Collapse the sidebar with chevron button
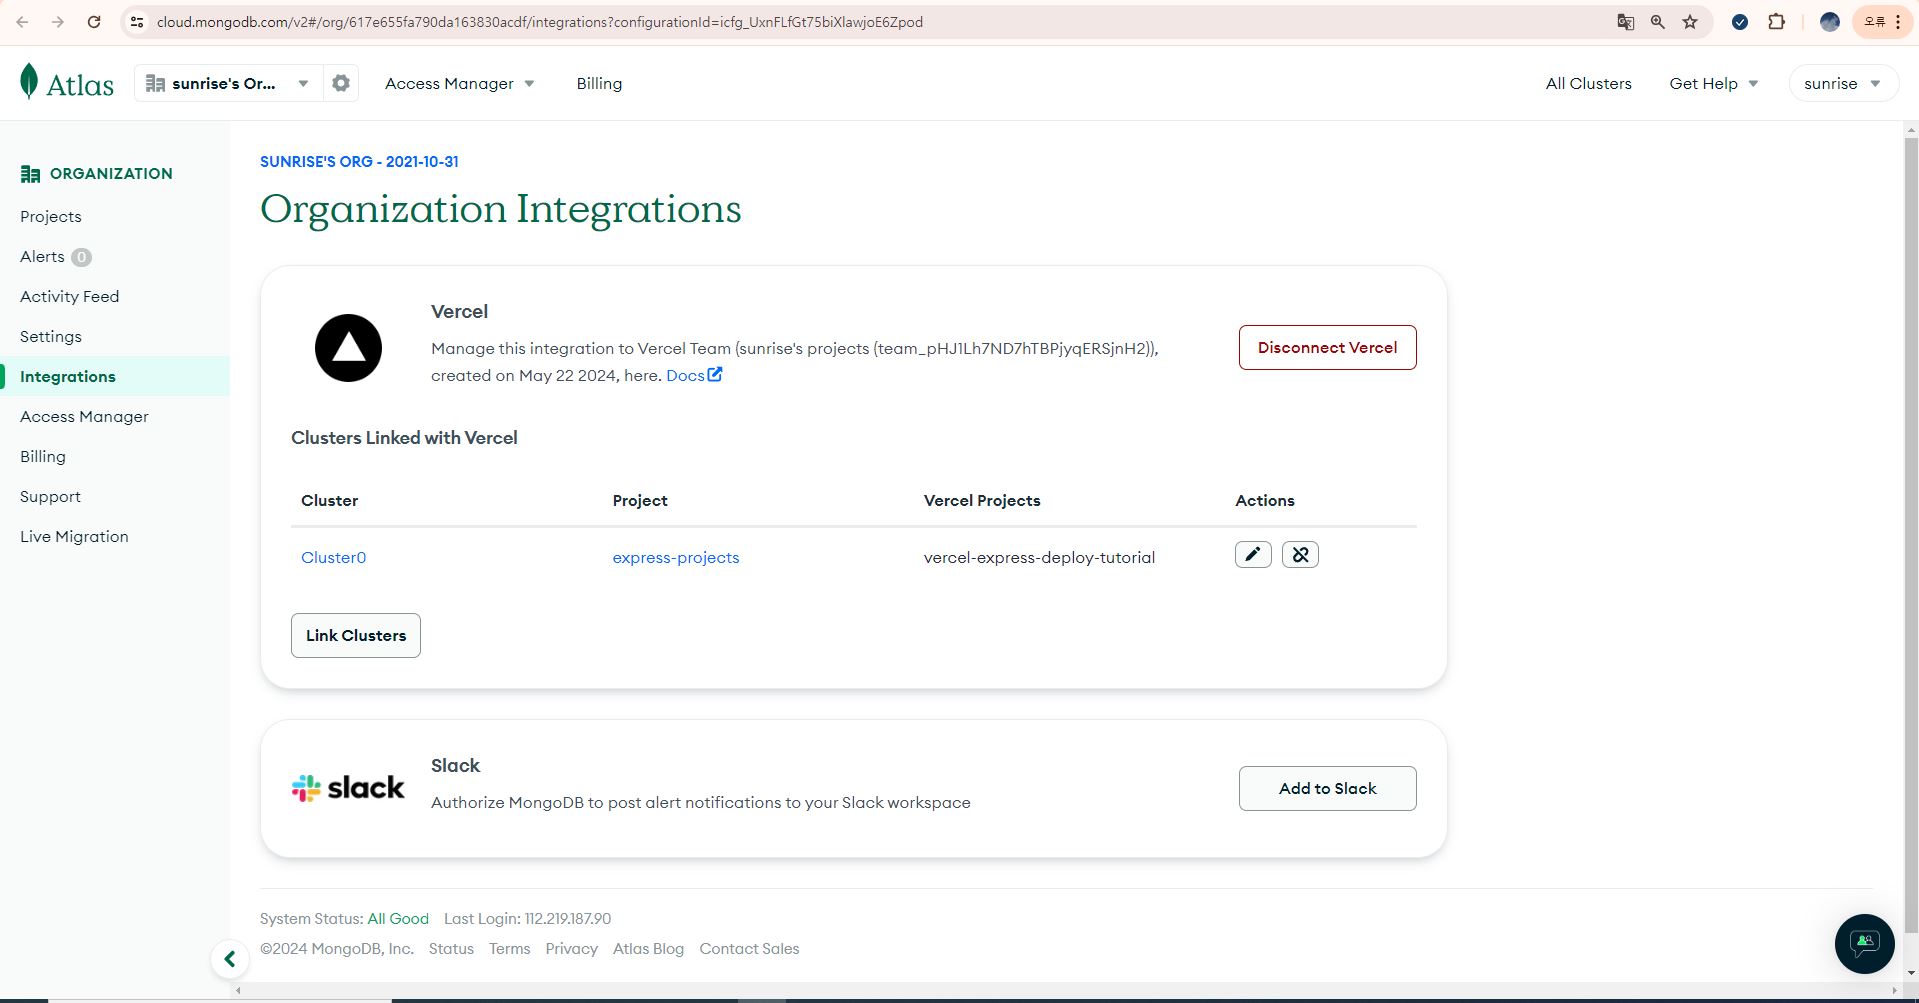The image size is (1919, 1003). [x=230, y=960]
